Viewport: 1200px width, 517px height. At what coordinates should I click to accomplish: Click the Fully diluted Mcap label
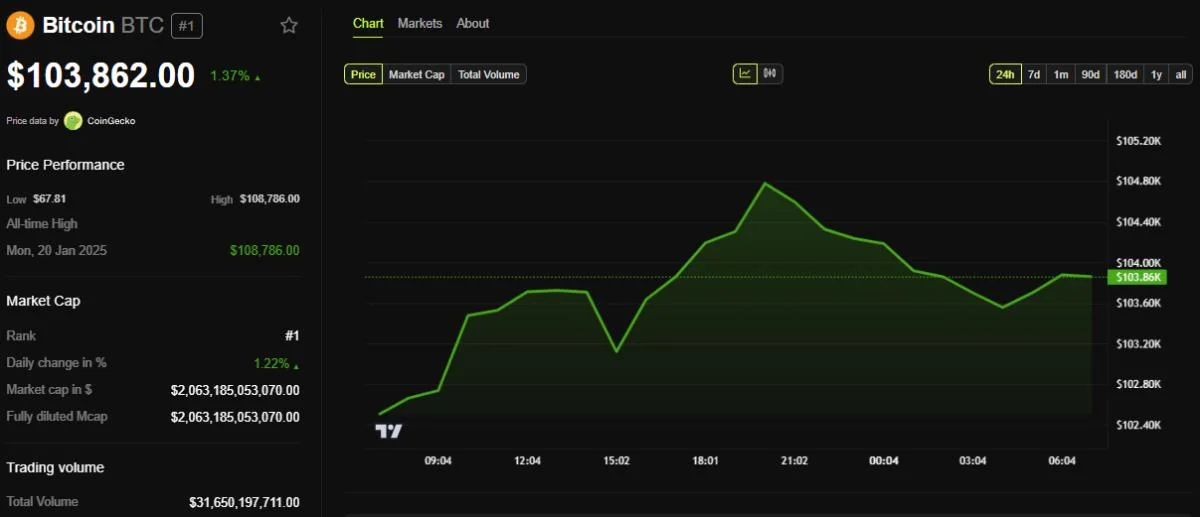click(57, 416)
